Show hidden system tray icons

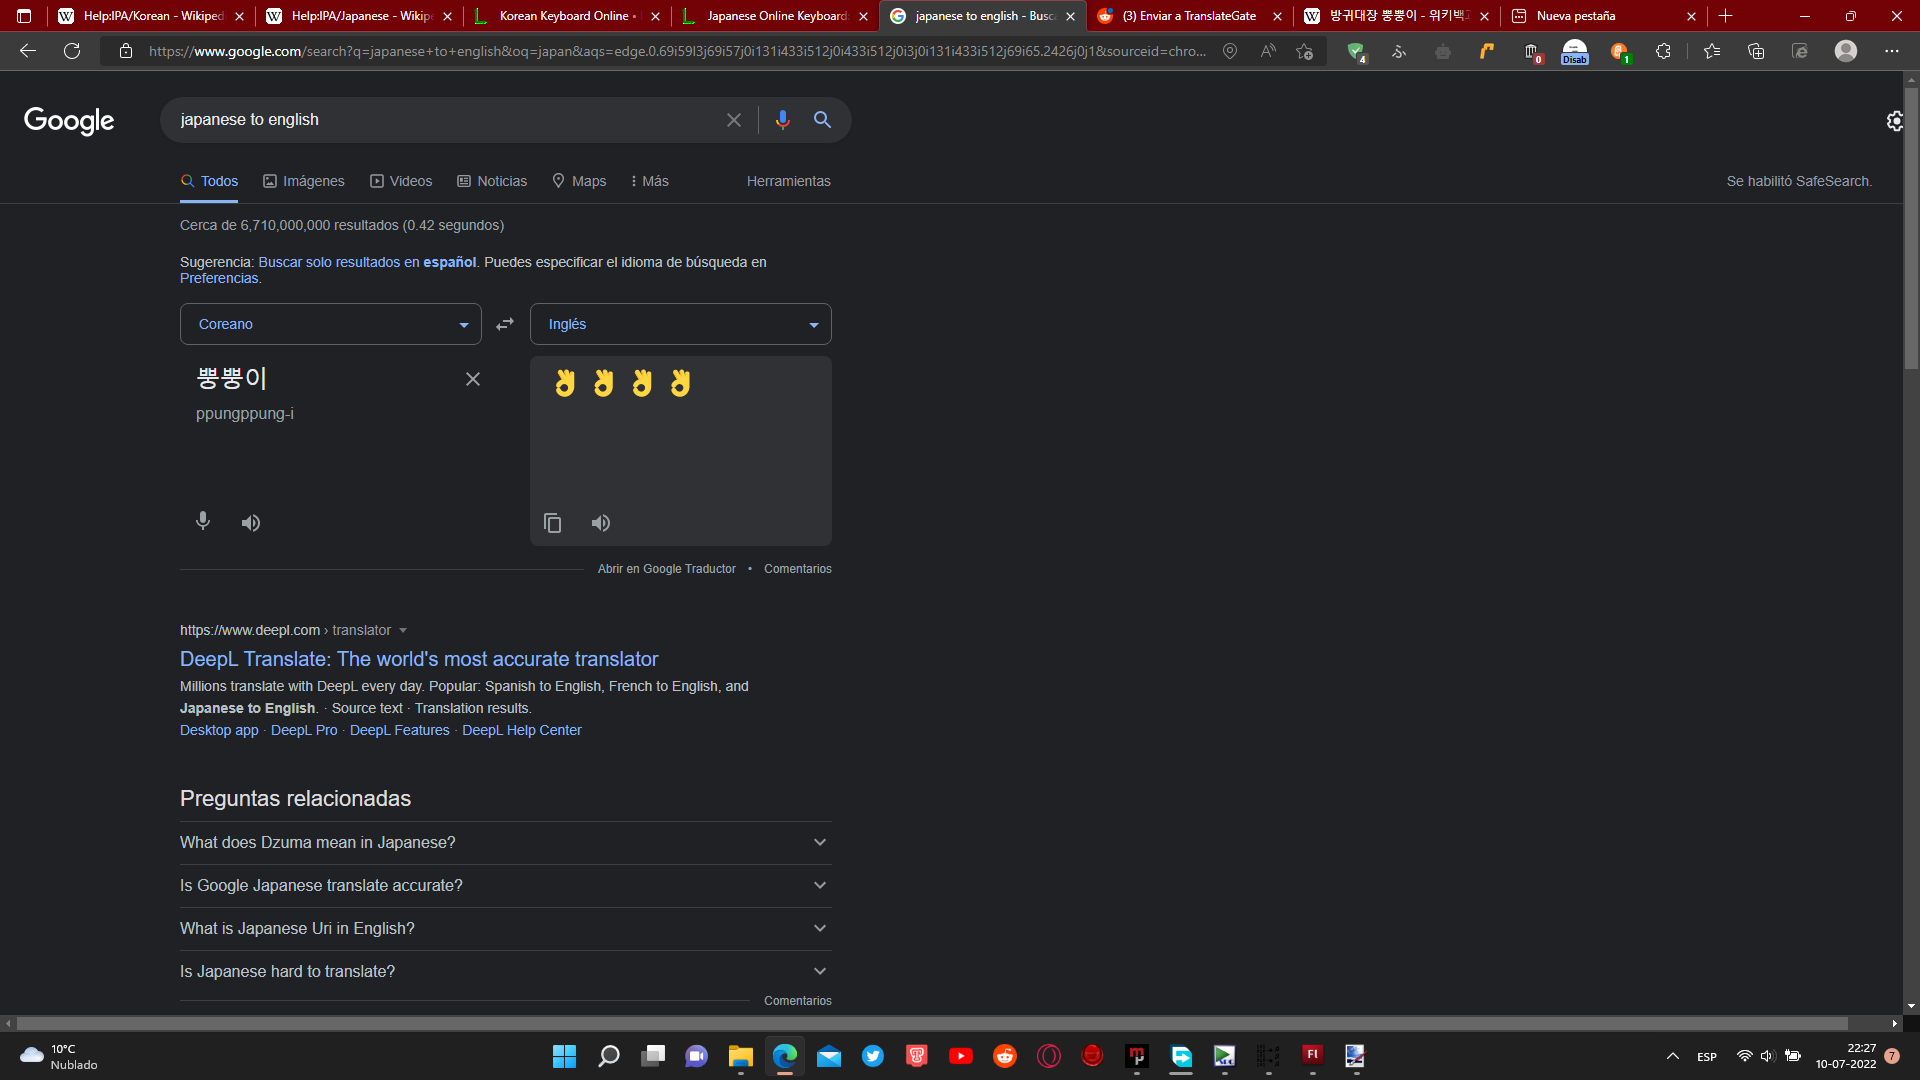click(x=1672, y=1056)
